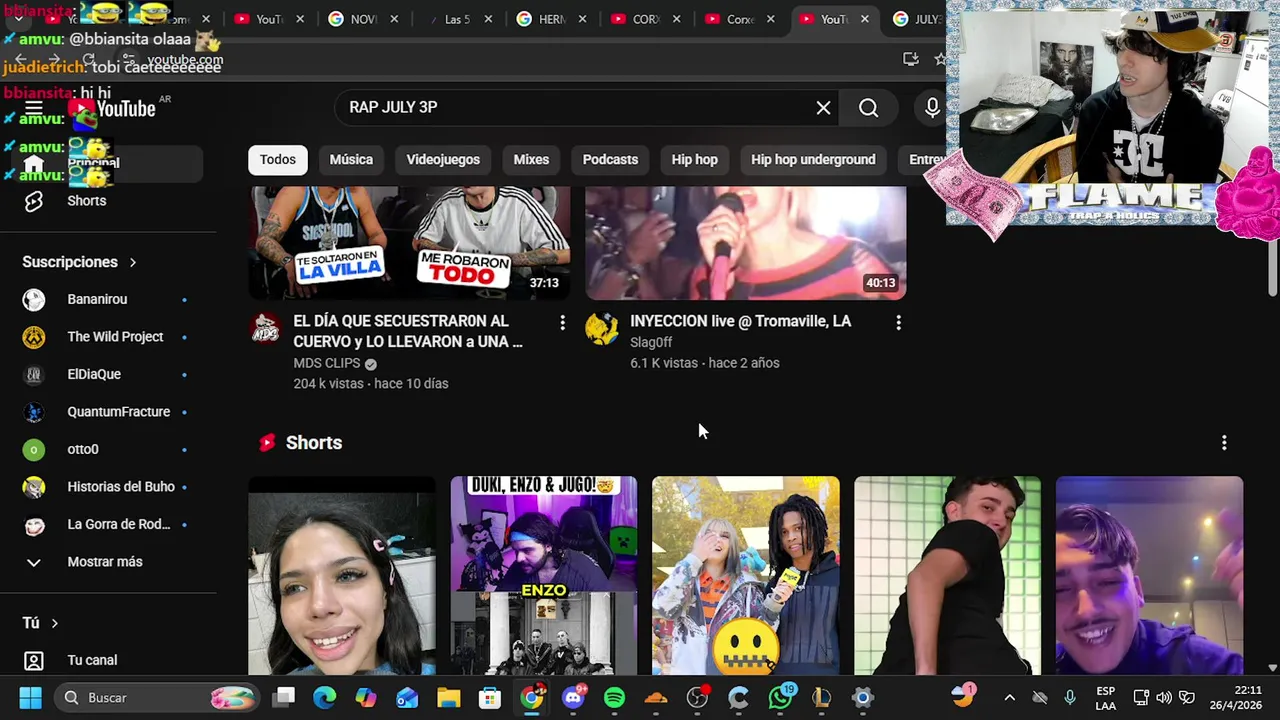
Task: Switch to the Las 5 browser tab
Action: click(x=457, y=19)
